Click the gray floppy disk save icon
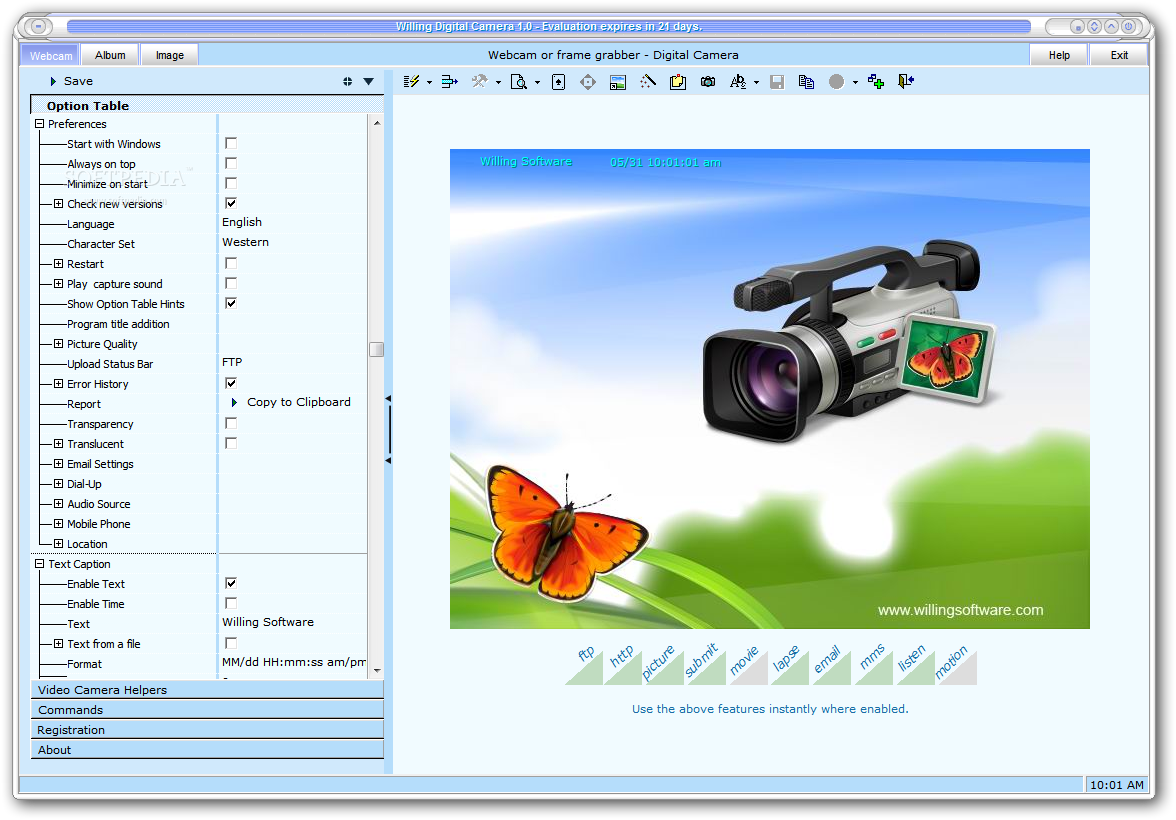 (x=777, y=82)
